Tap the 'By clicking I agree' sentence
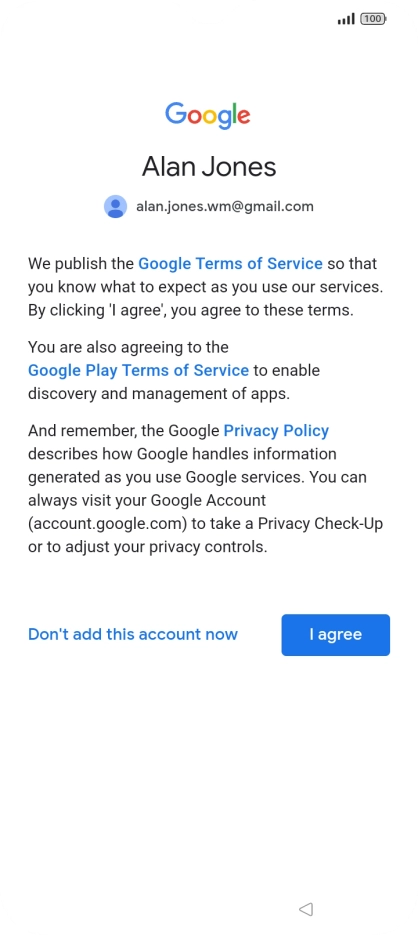Viewport: 418px width, 935px height. [x=191, y=311]
